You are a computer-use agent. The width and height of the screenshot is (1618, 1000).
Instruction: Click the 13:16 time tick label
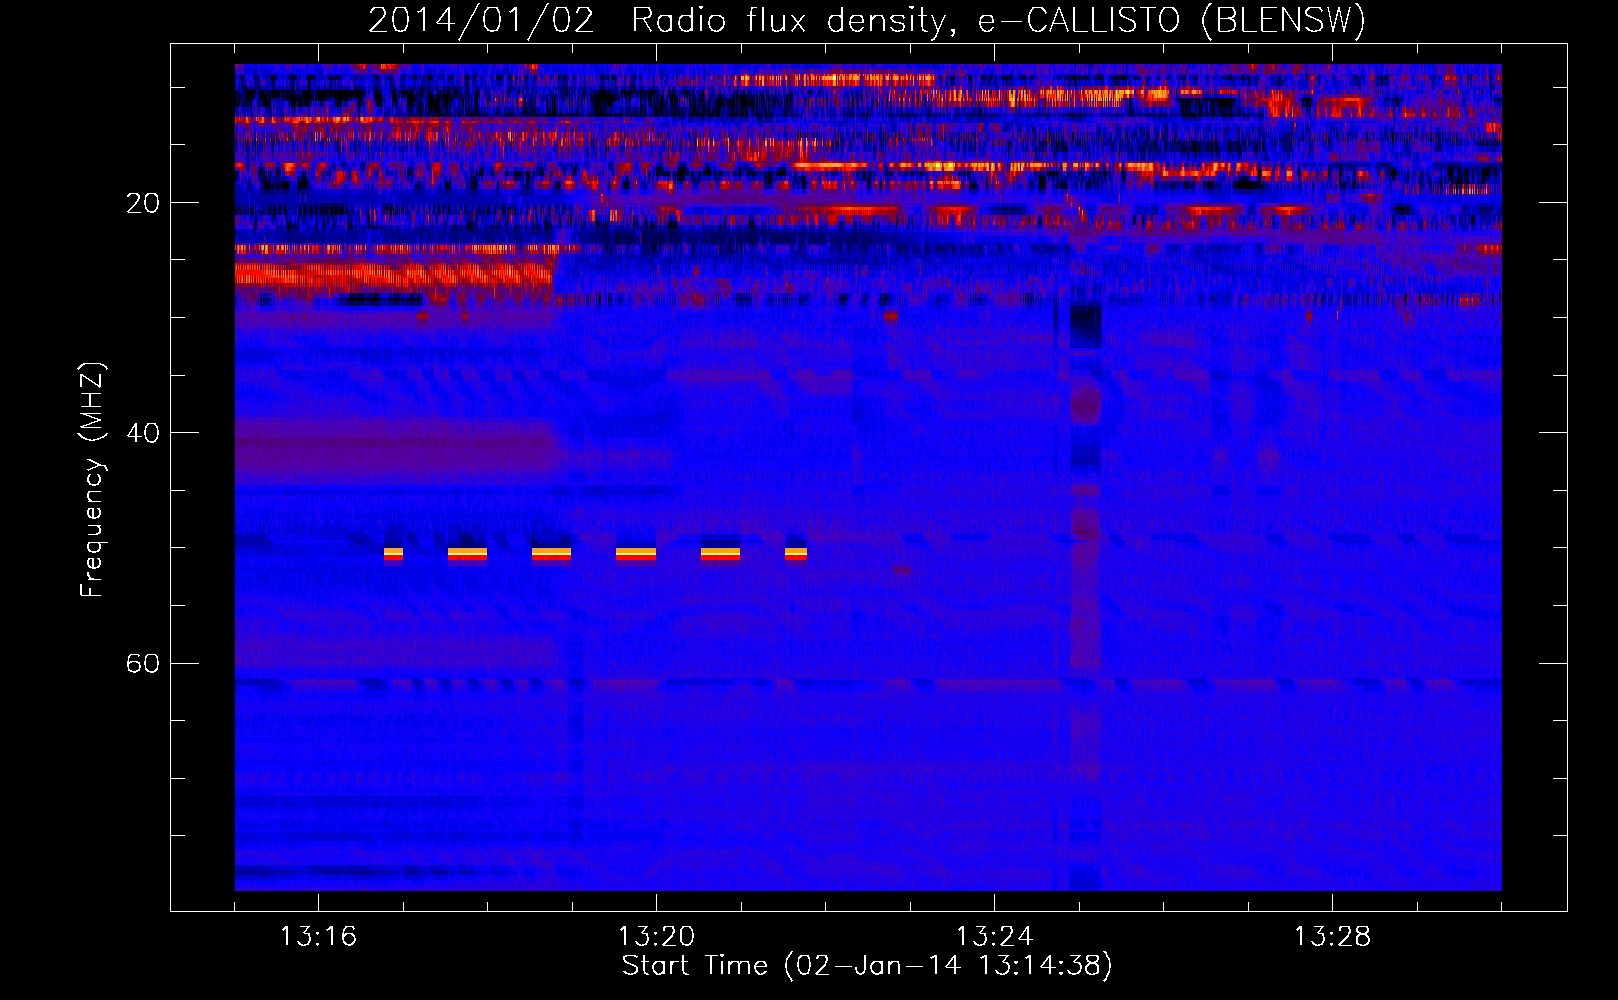[x=318, y=937]
